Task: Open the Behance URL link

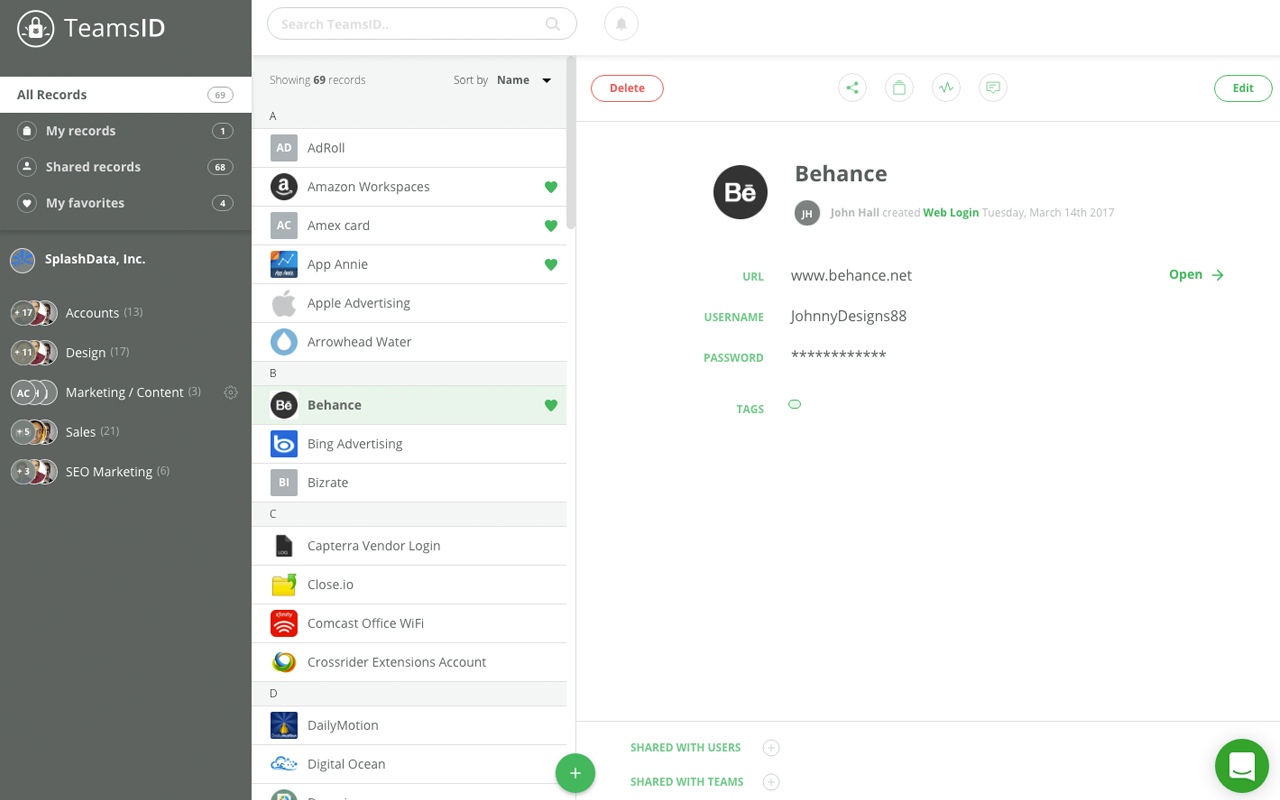Action: 1196,275
